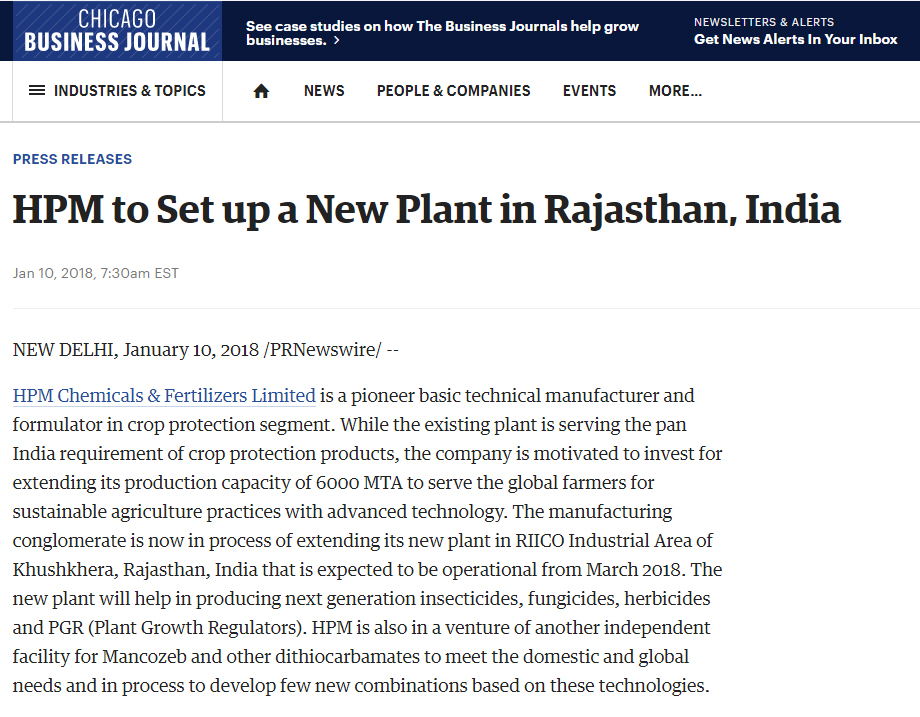Open HPM Chemicals & Fertilizers Limited link

[164, 395]
